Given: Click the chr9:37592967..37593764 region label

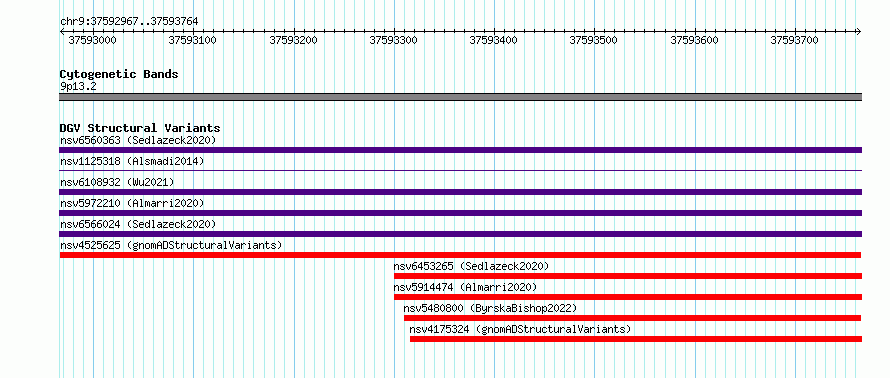Looking at the screenshot, I should pyautogui.click(x=129, y=22).
